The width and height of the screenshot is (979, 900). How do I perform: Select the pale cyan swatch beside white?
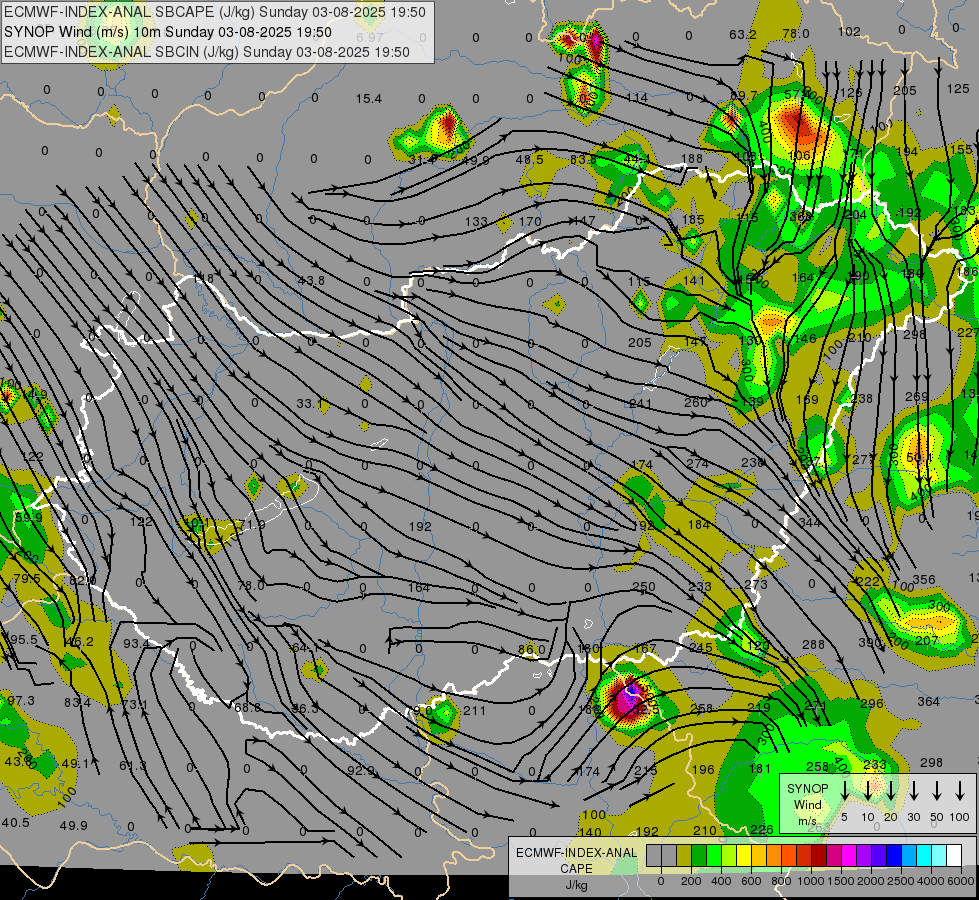tap(939, 856)
